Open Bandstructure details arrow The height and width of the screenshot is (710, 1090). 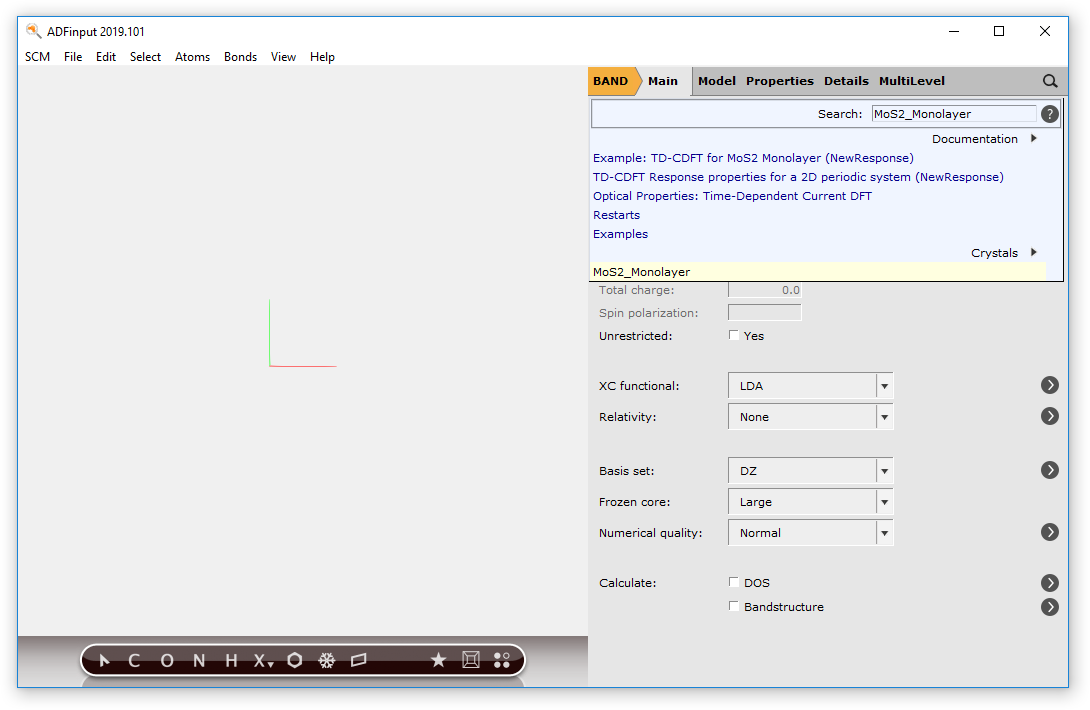[x=1050, y=607]
